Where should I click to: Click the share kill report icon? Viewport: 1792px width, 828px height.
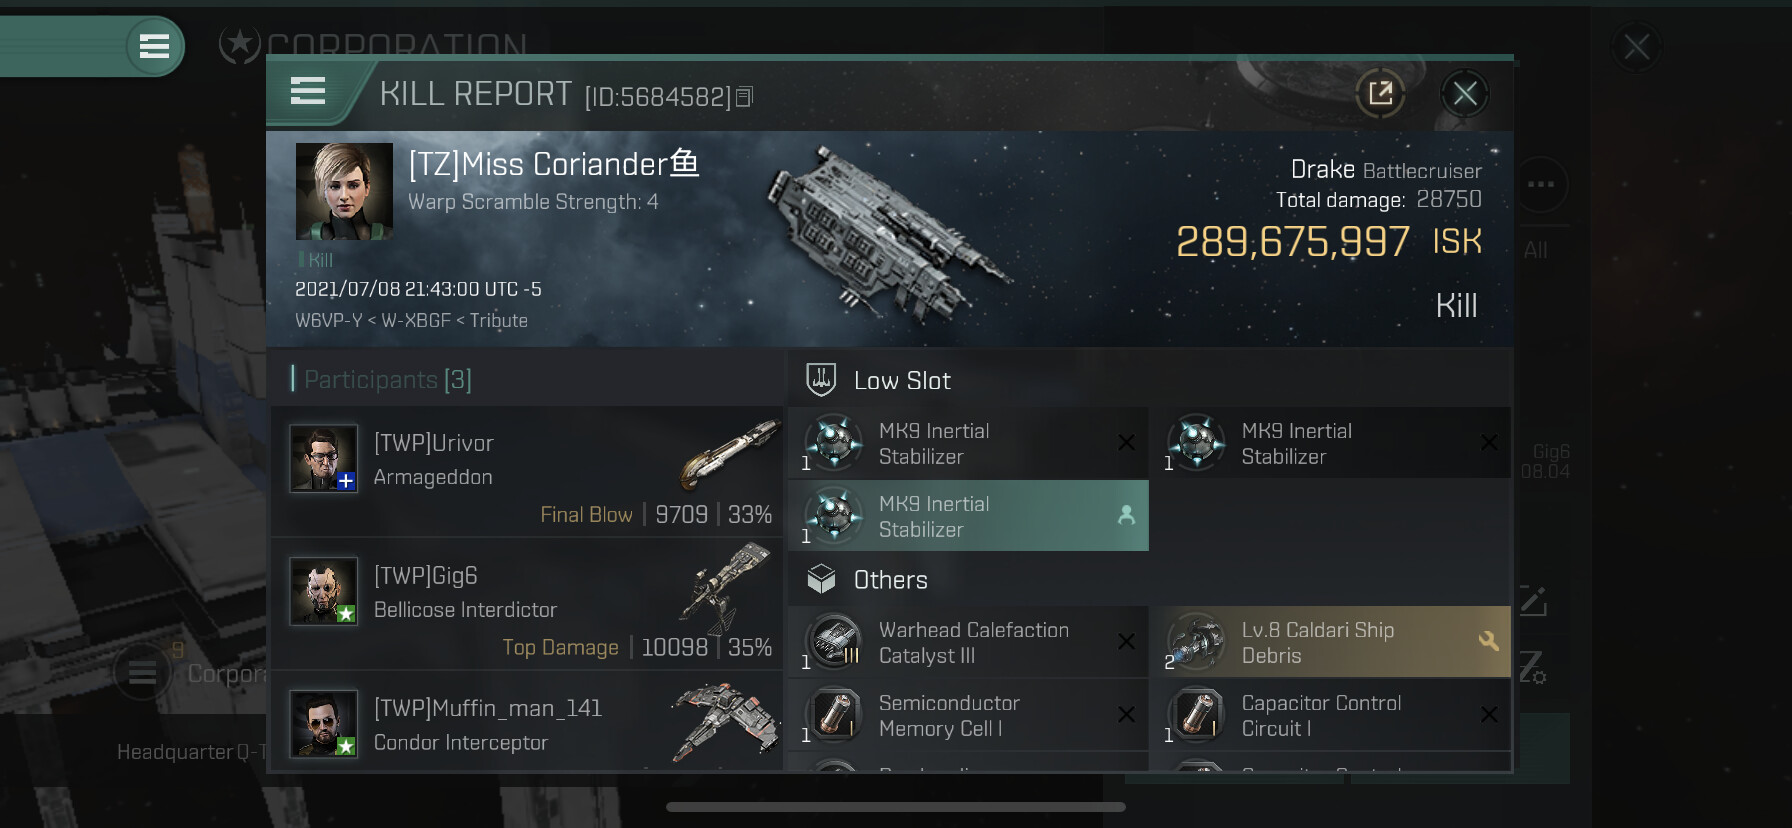[x=1380, y=94]
